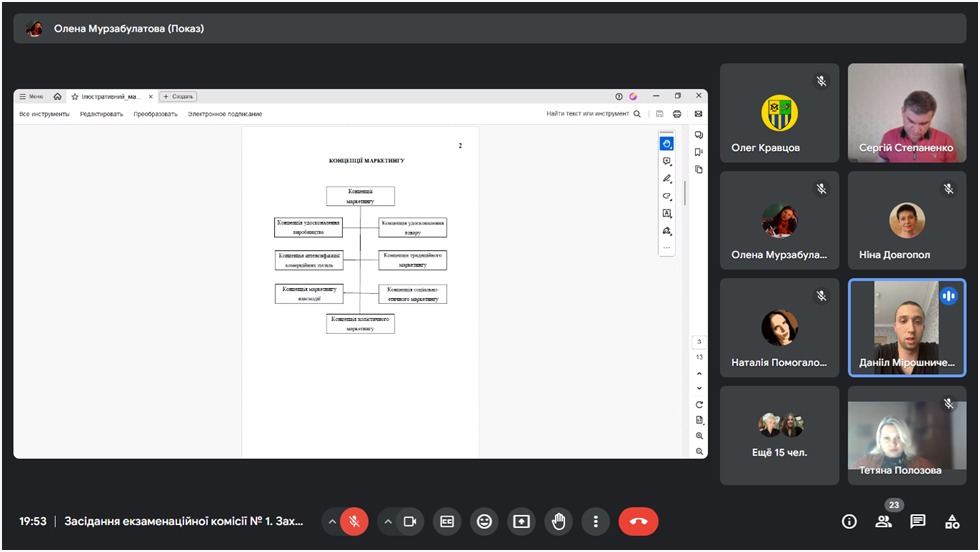This screenshot has height=552, width=980.
Task: Open the three-dot more options menu
Action: coord(595,521)
